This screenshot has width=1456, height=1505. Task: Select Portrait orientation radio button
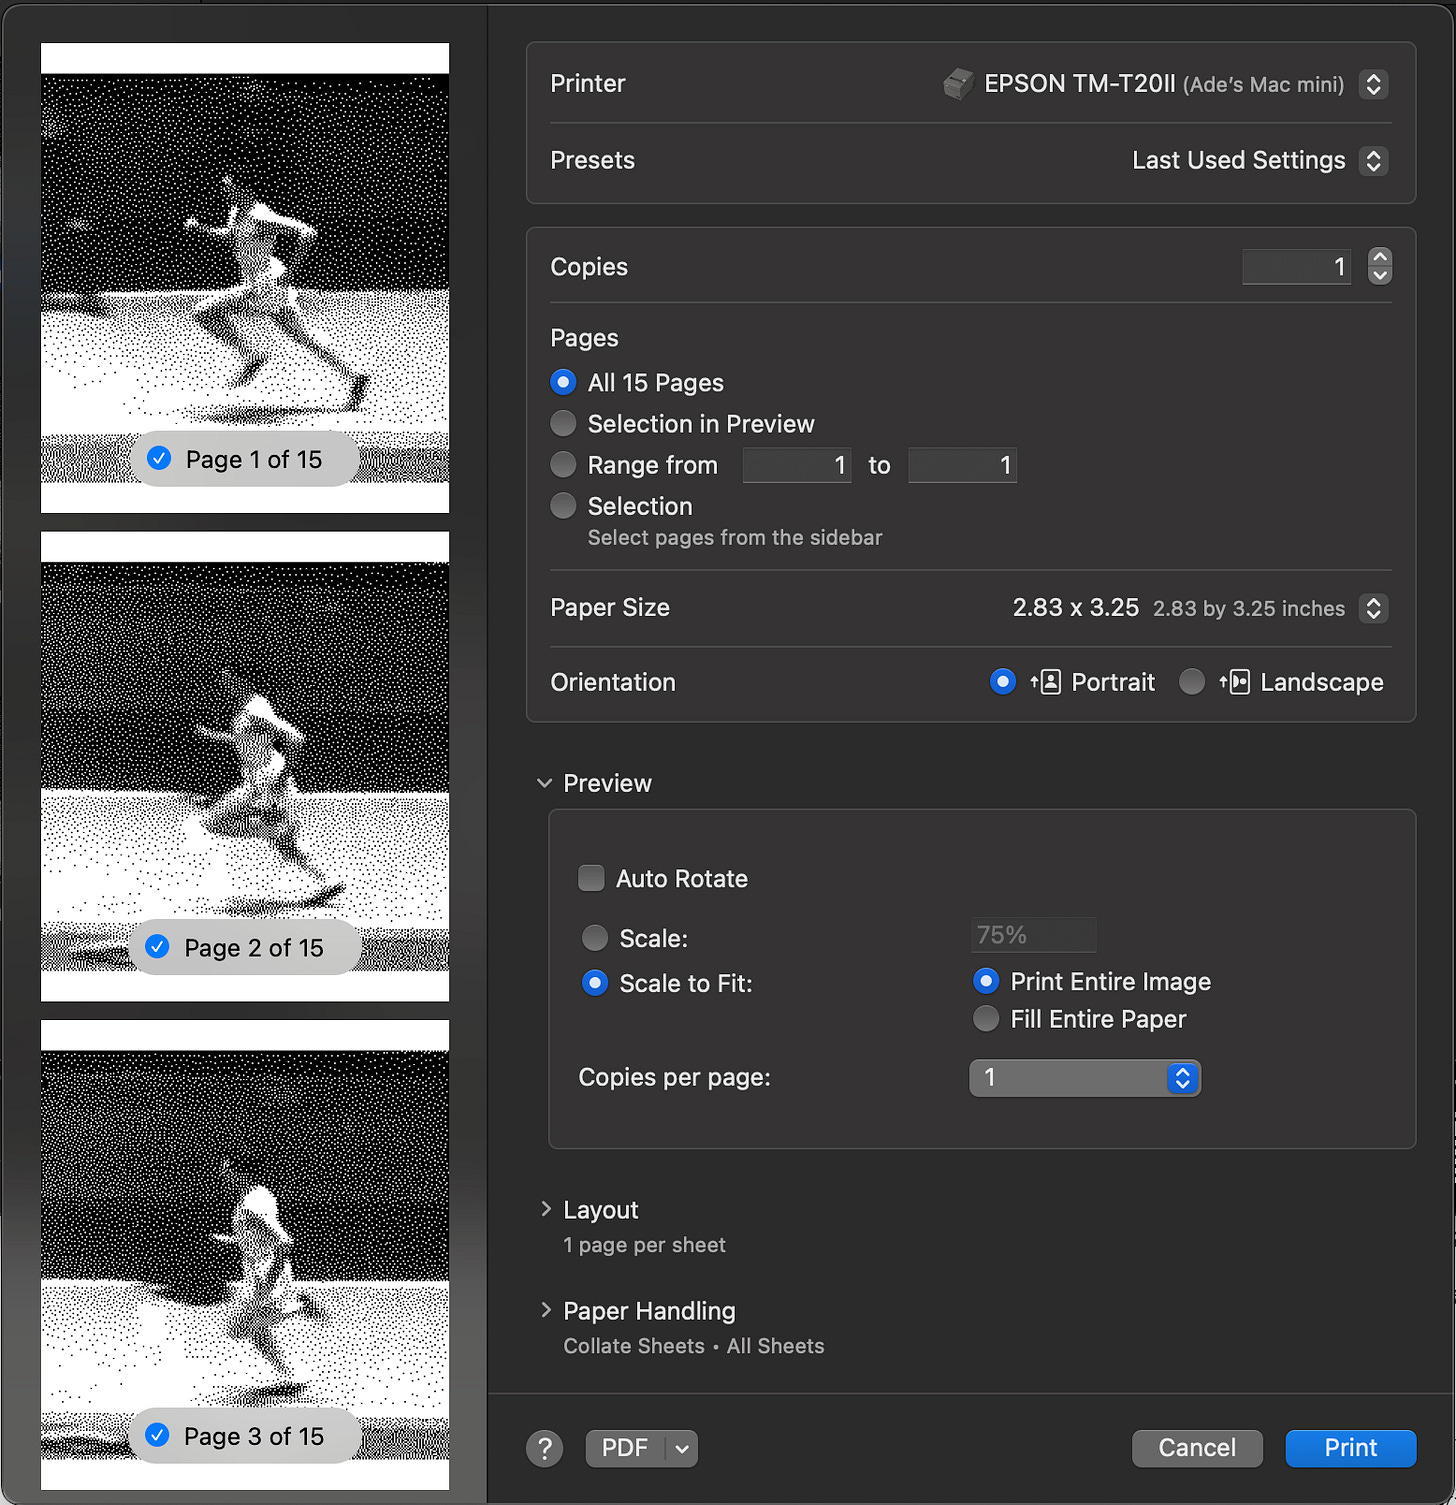click(1003, 682)
